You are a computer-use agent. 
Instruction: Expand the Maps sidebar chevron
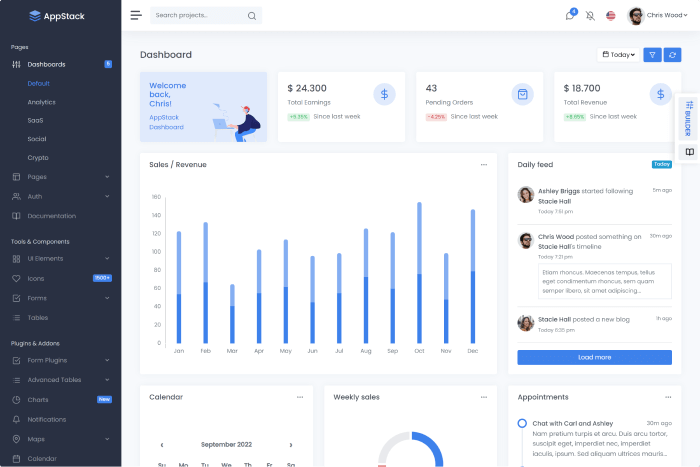pos(107,439)
